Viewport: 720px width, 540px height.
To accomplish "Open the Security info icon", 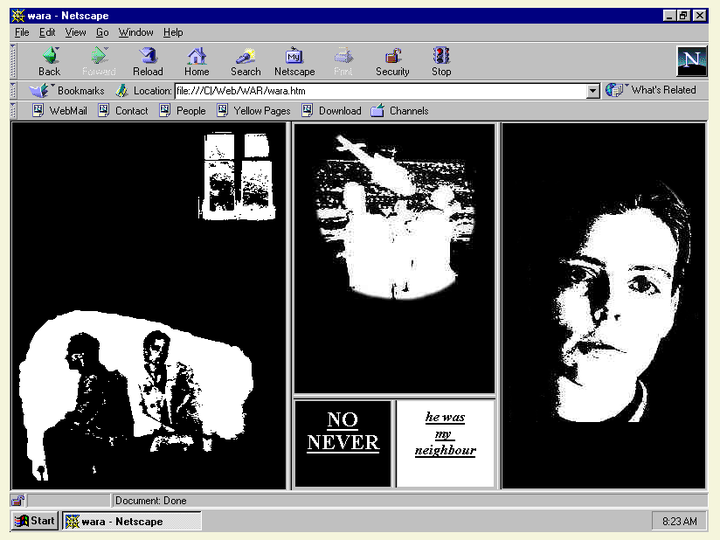I will click(392, 61).
